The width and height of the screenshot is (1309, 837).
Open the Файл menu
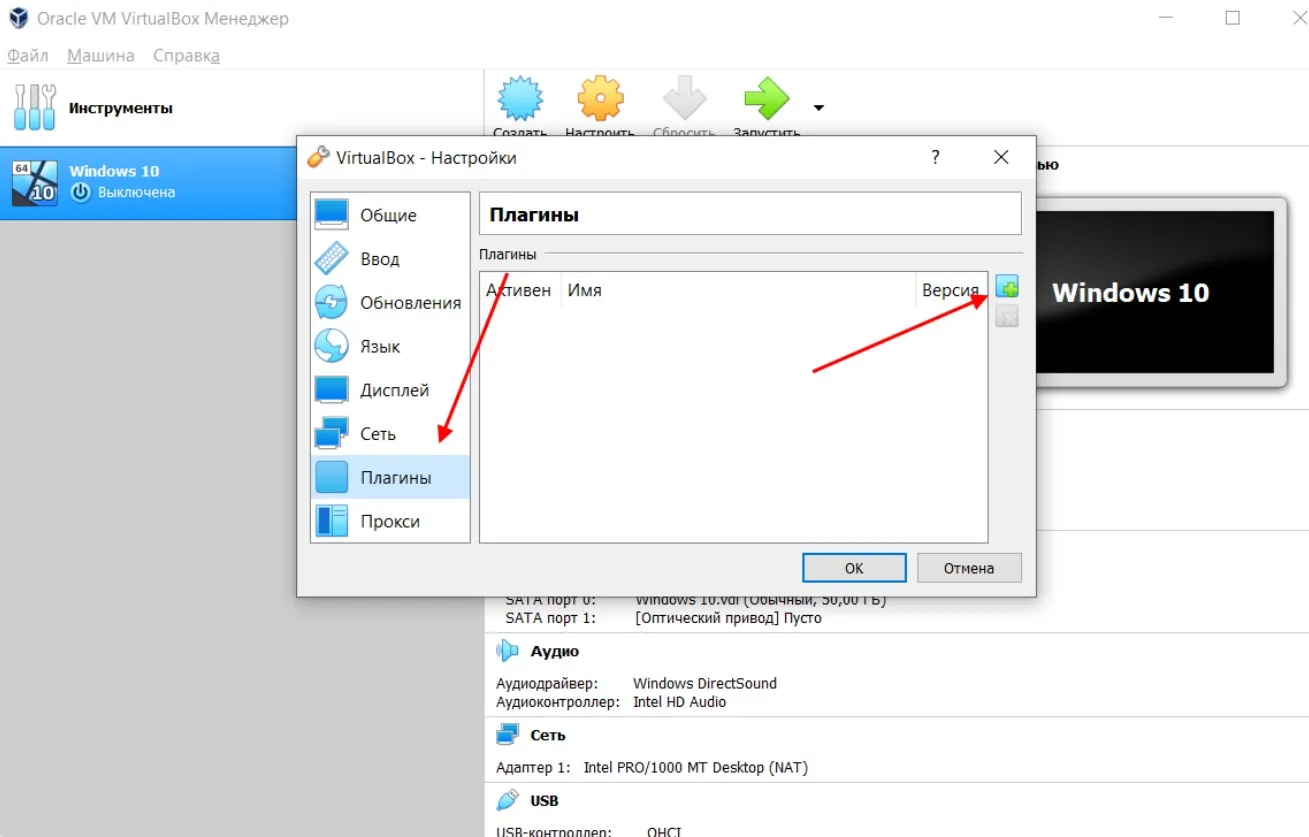(x=28, y=56)
